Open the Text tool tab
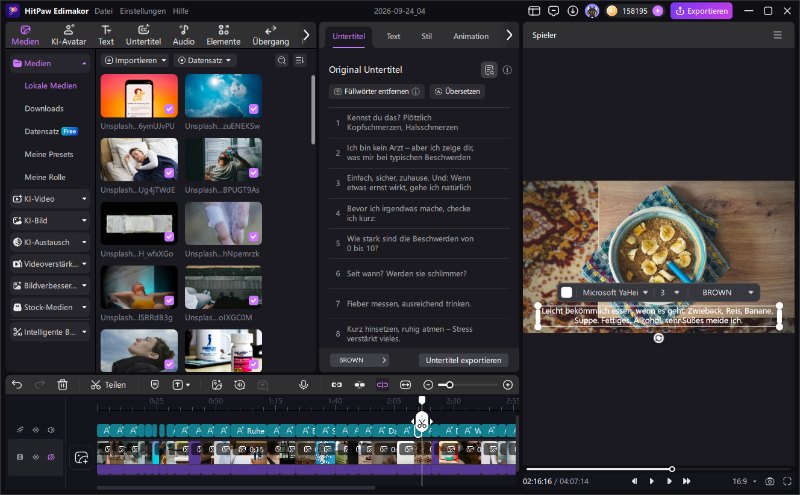 (x=106, y=35)
